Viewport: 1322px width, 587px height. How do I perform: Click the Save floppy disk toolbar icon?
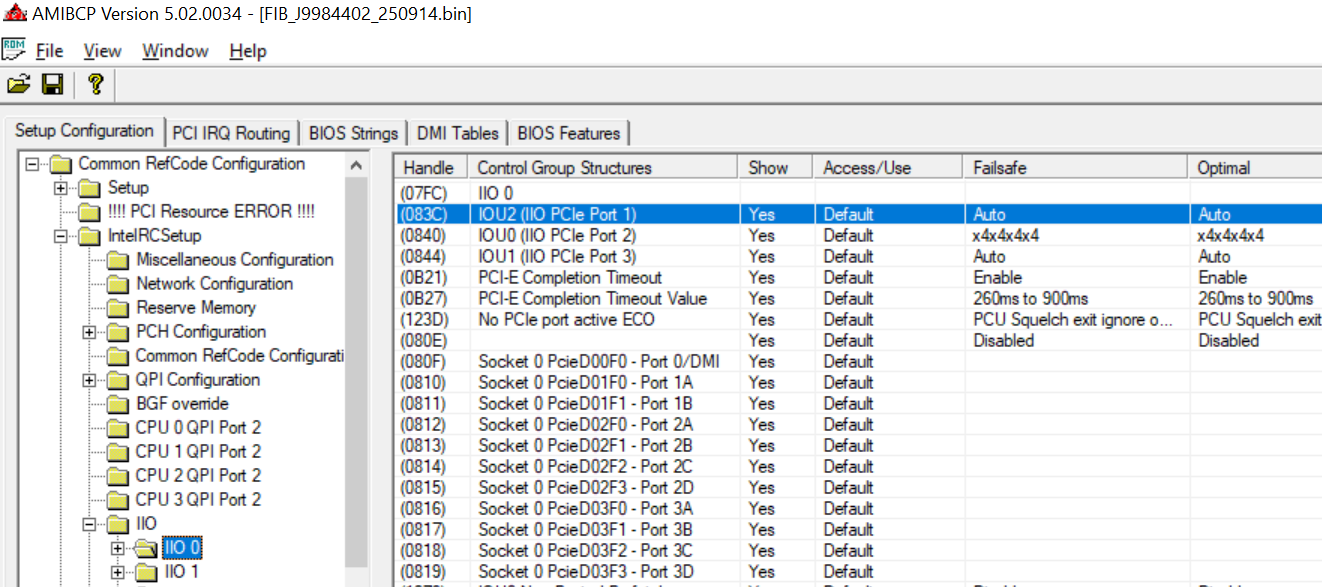52,84
